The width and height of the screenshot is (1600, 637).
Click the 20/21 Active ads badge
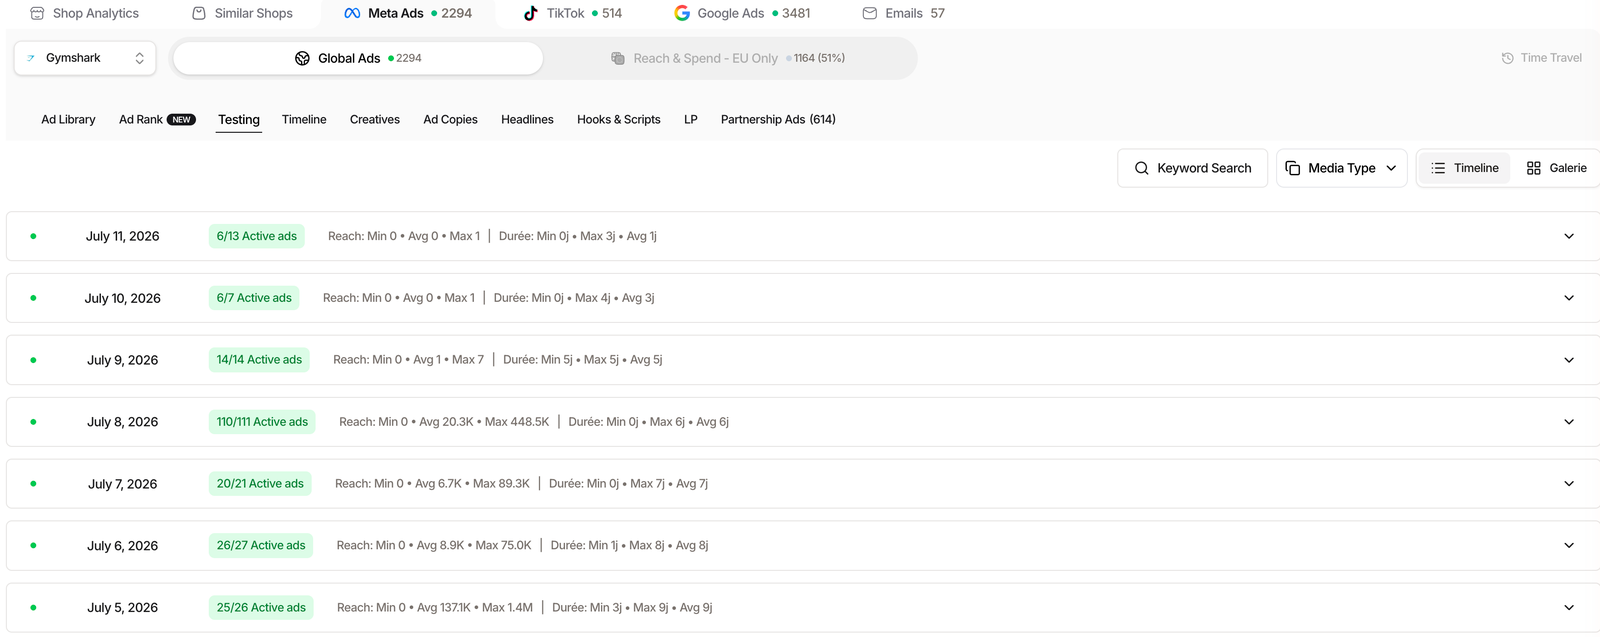[x=260, y=484]
